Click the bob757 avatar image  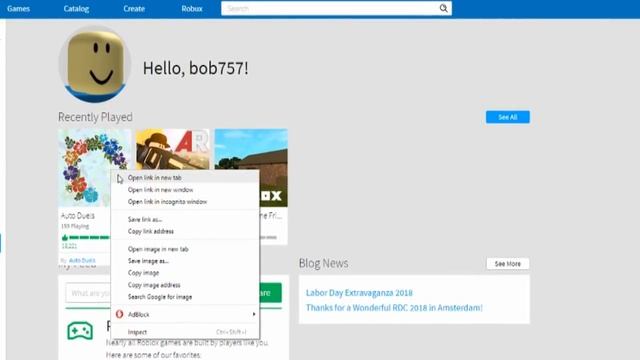point(95,64)
